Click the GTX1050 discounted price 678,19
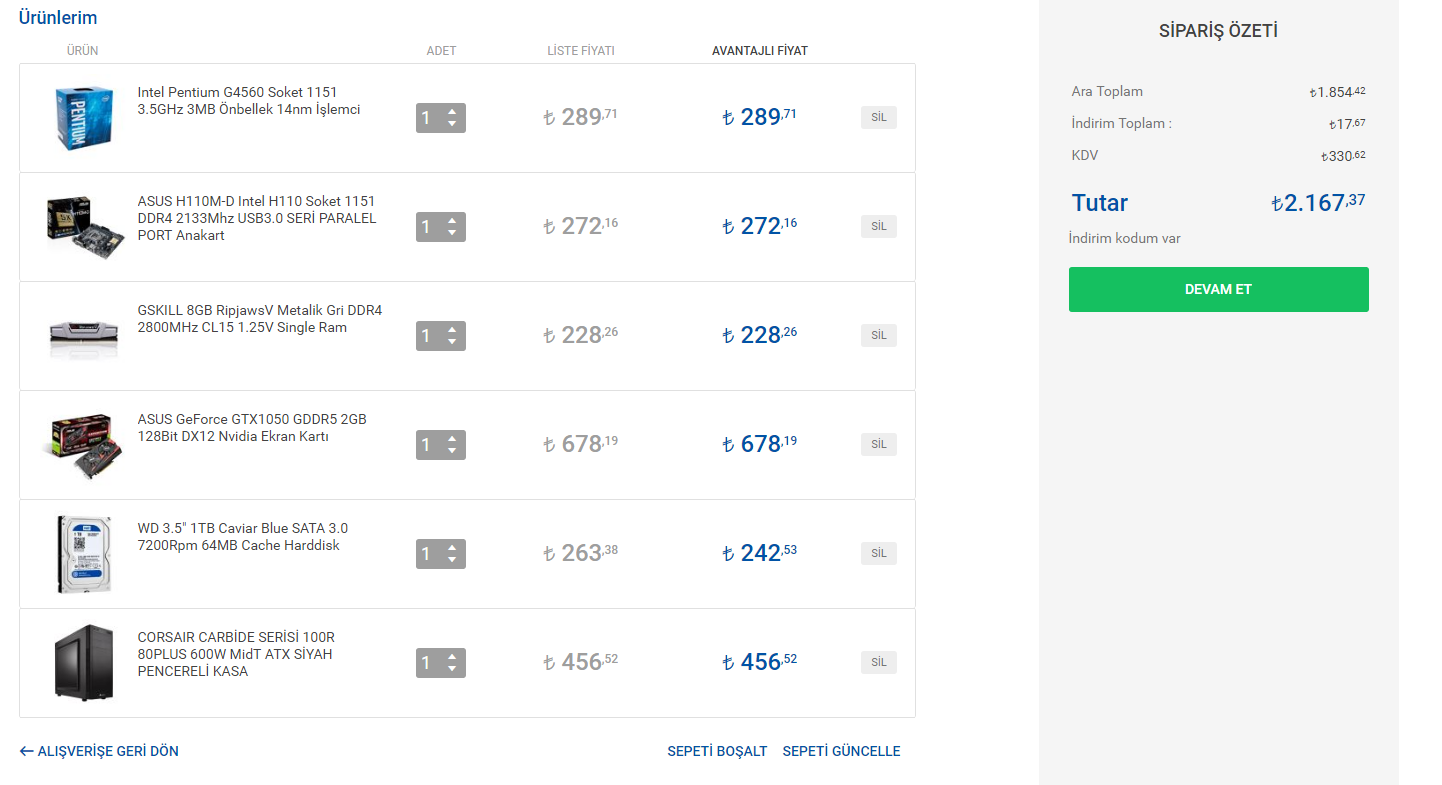The width and height of the screenshot is (1442, 785). [x=760, y=443]
